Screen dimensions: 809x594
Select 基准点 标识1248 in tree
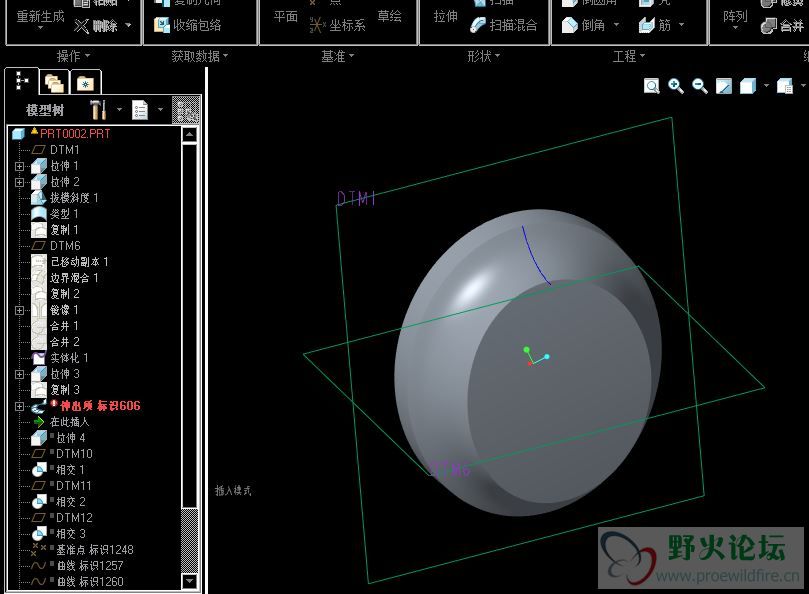[x=94, y=550]
